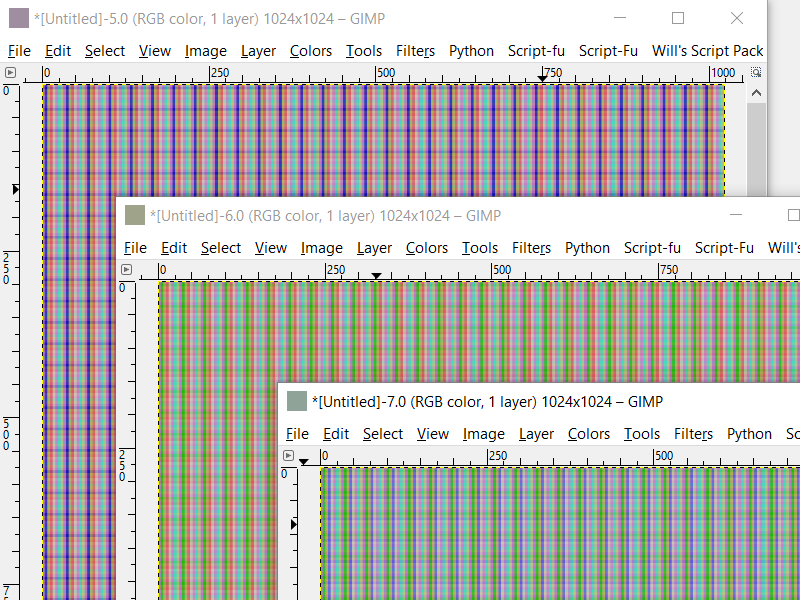Click the Untitled-7.0 title bar text
Viewport: 800px width, 600px height.
tap(487, 402)
